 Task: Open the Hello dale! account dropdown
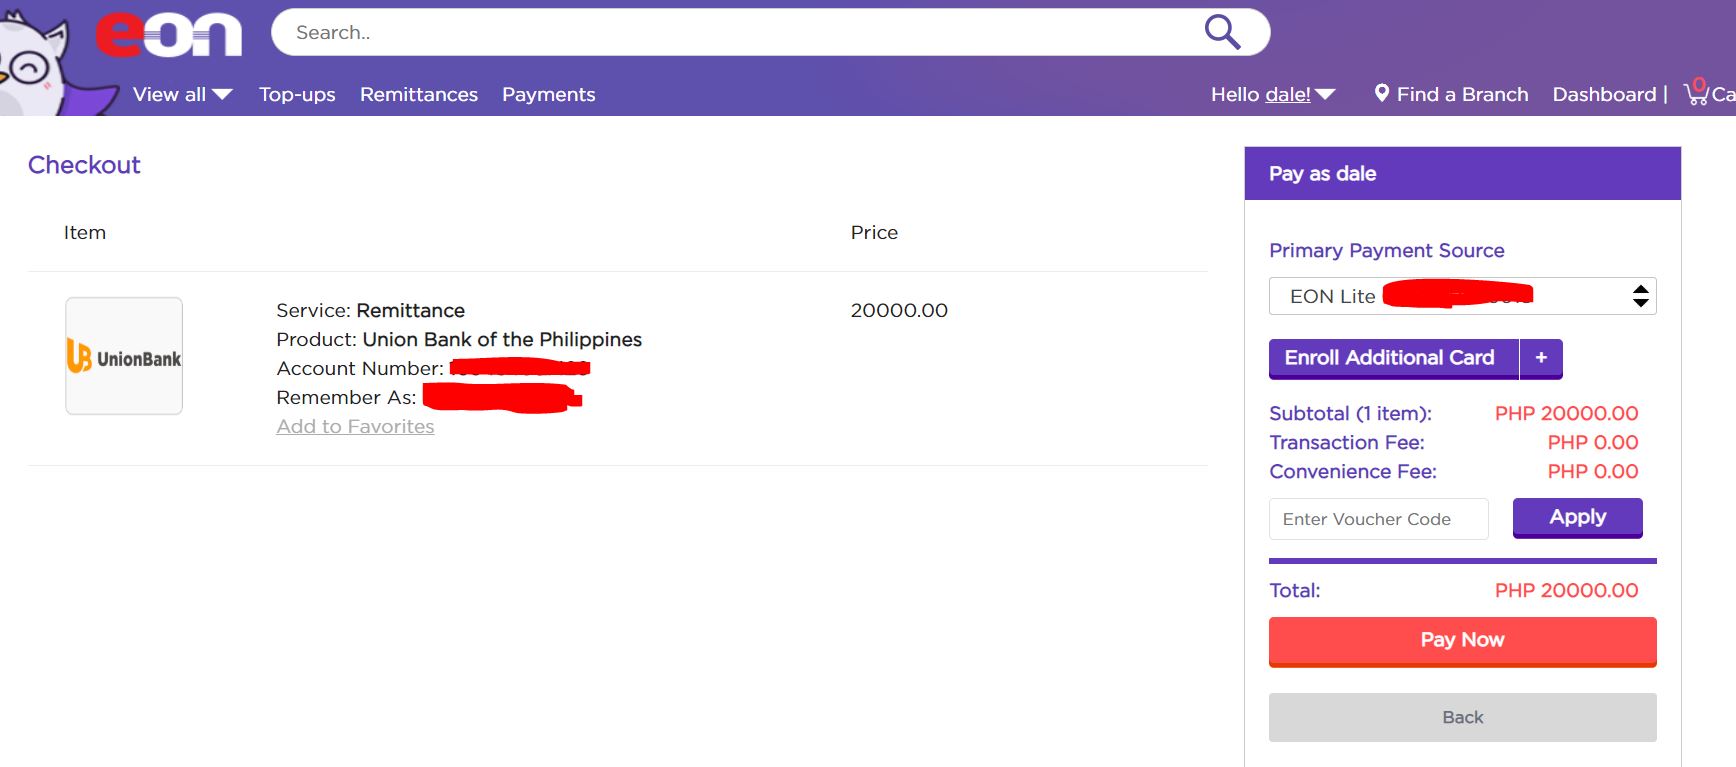coord(1273,94)
